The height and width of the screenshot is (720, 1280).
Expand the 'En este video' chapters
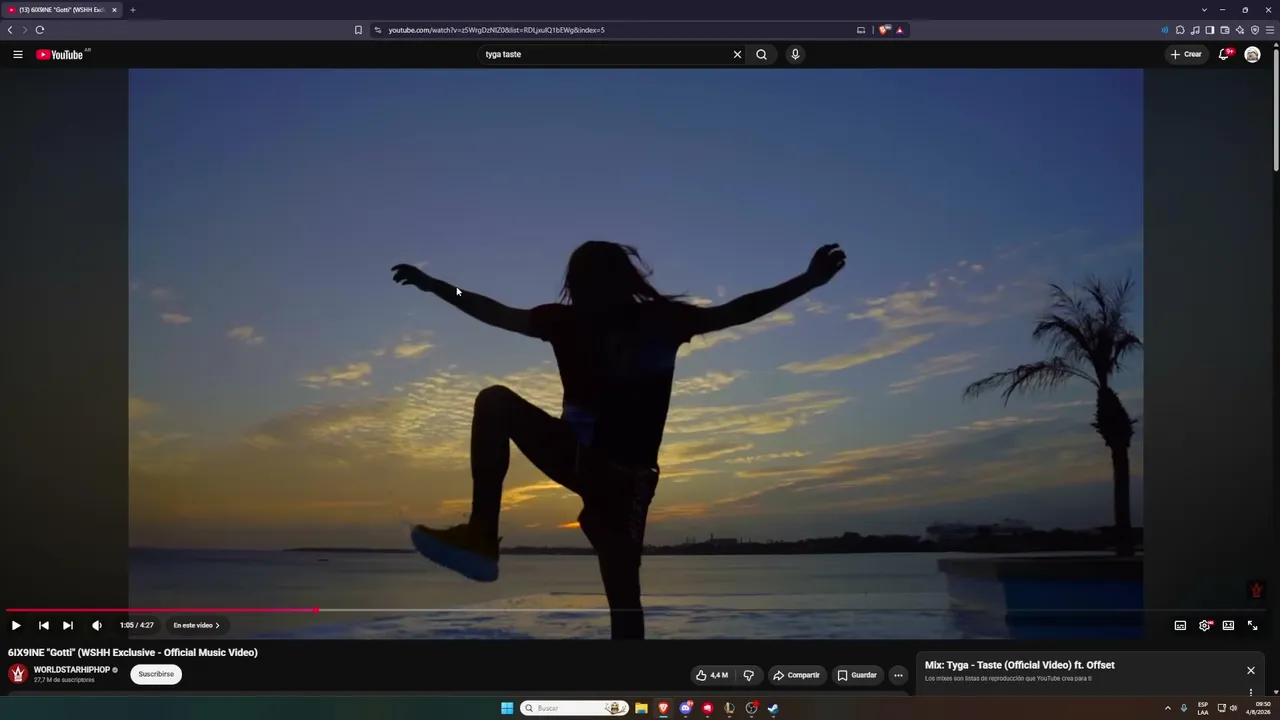[196, 625]
